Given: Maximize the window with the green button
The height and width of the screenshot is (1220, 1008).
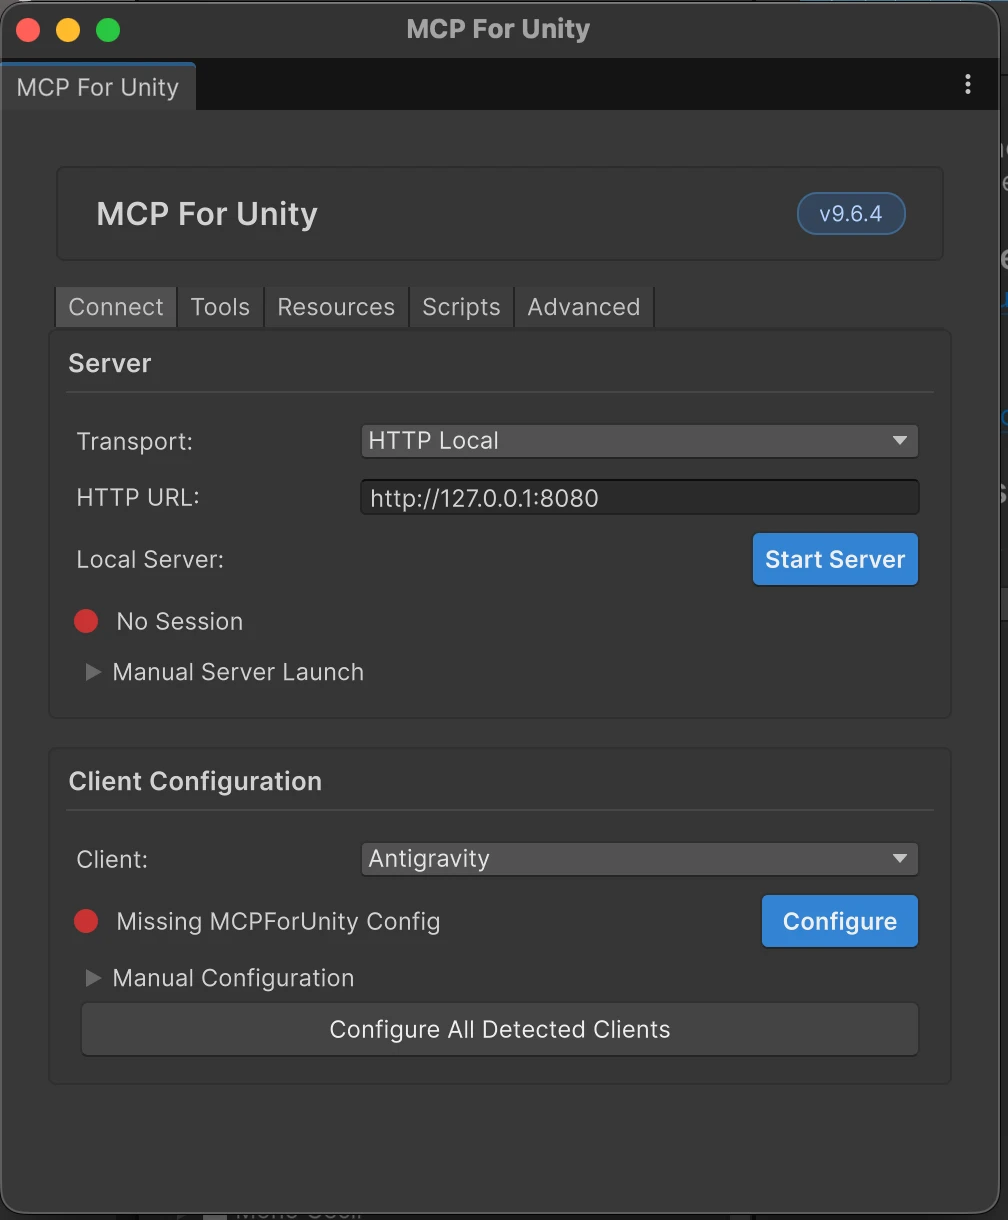Looking at the screenshot, I should pyautogui.click(x=108, y=30).
